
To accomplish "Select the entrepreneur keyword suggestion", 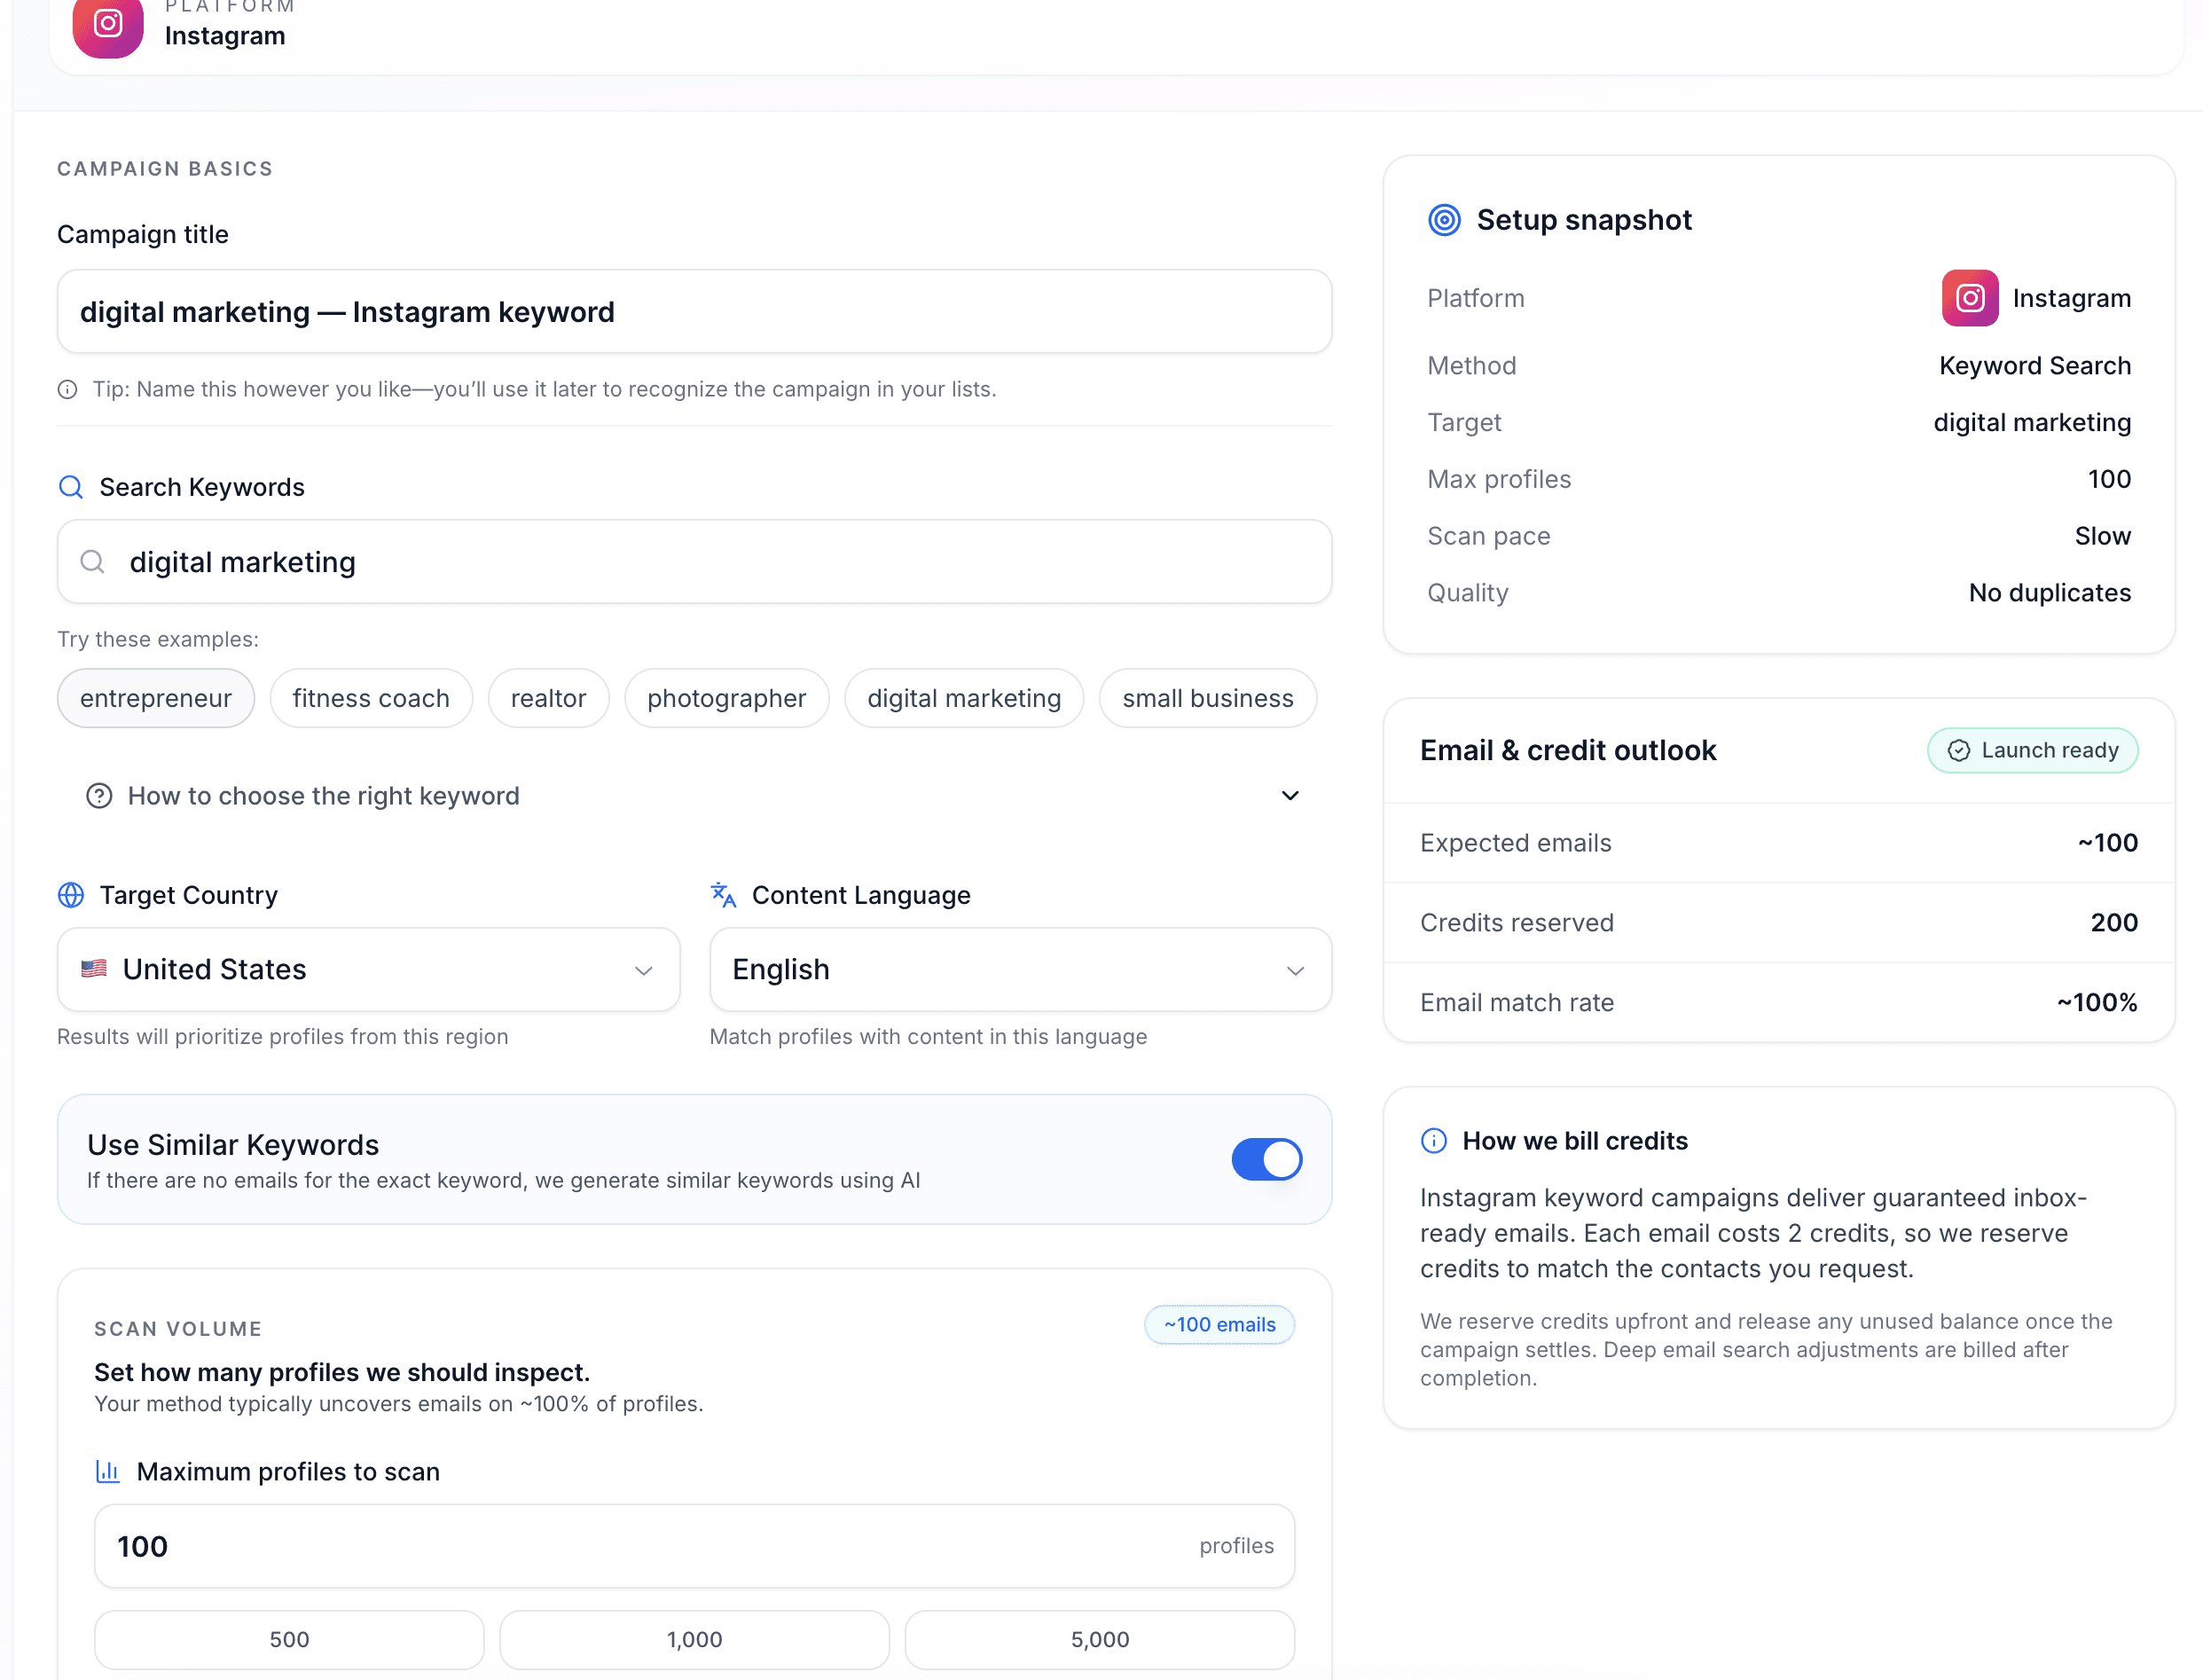I will click(155, 698).
